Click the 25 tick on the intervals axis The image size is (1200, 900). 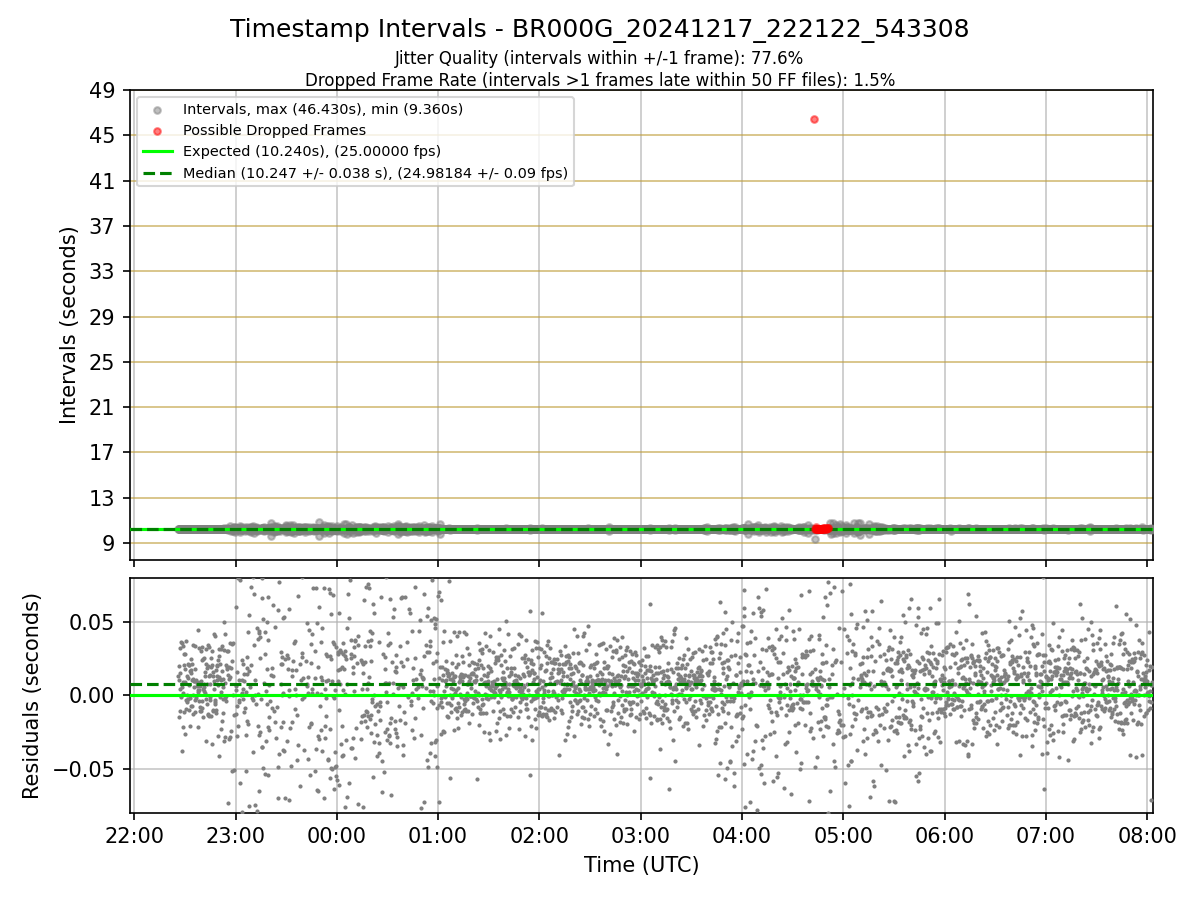coord(103,362)
